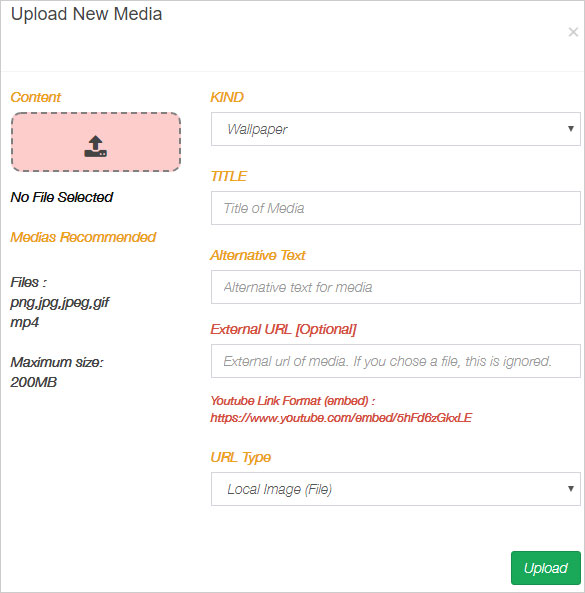Click the upload tray icon in Content

click(x=95, y=146)
